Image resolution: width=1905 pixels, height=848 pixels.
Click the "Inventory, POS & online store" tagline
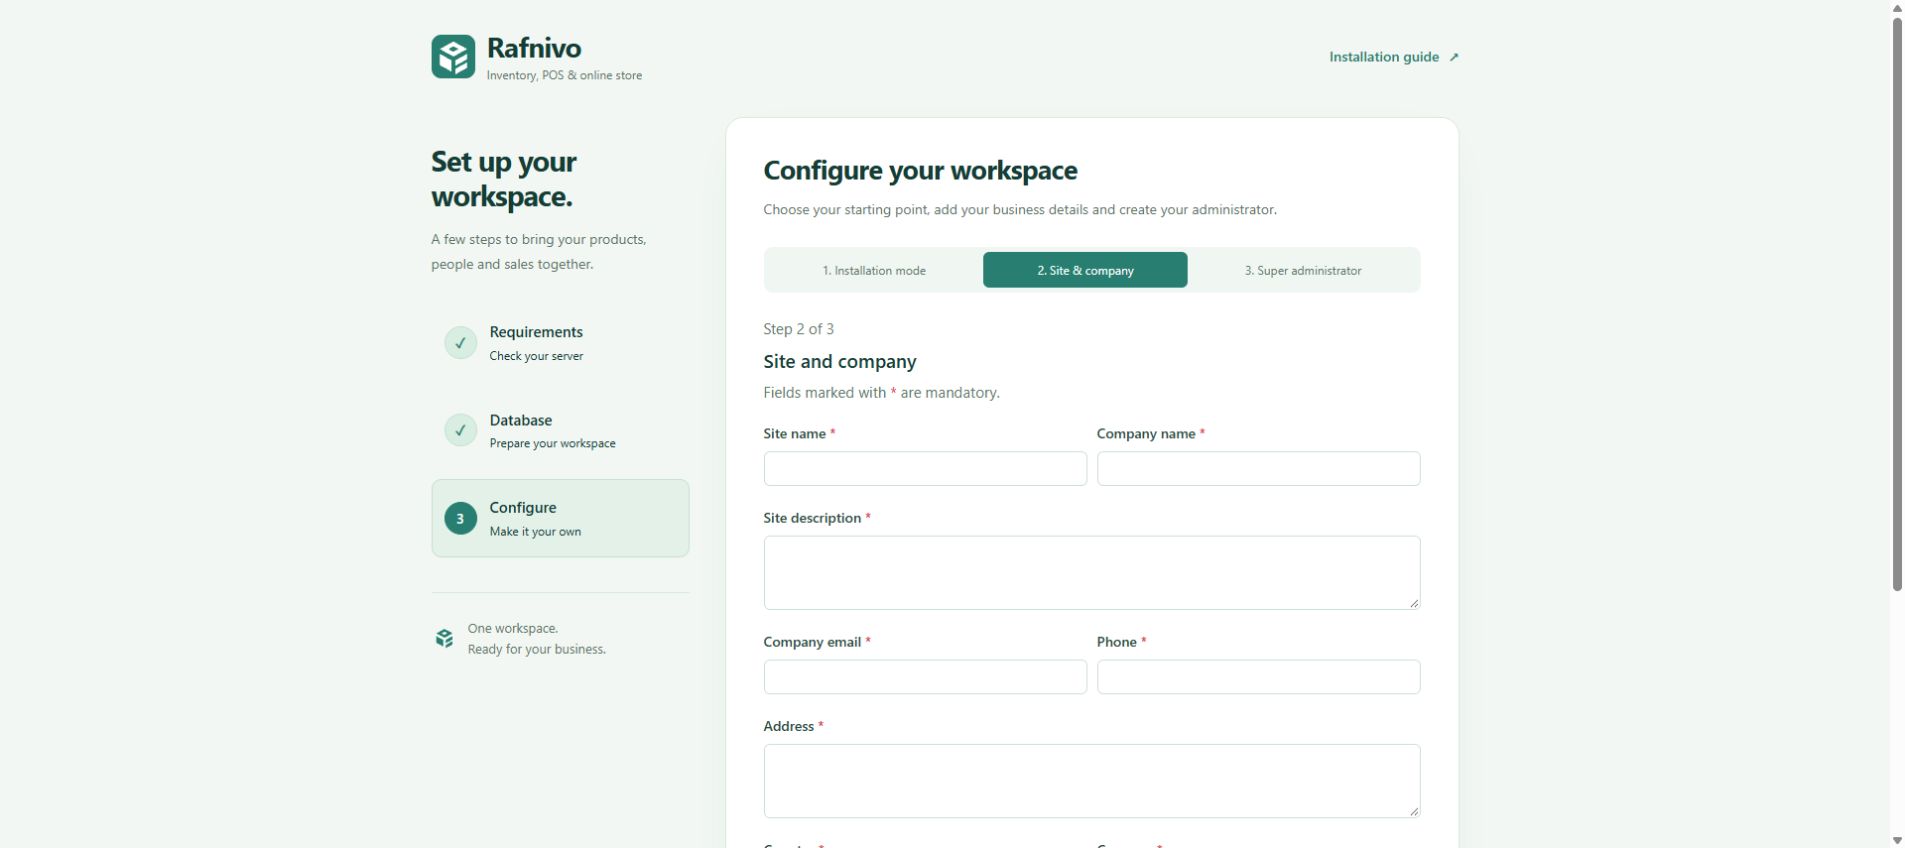click(564, 76)
